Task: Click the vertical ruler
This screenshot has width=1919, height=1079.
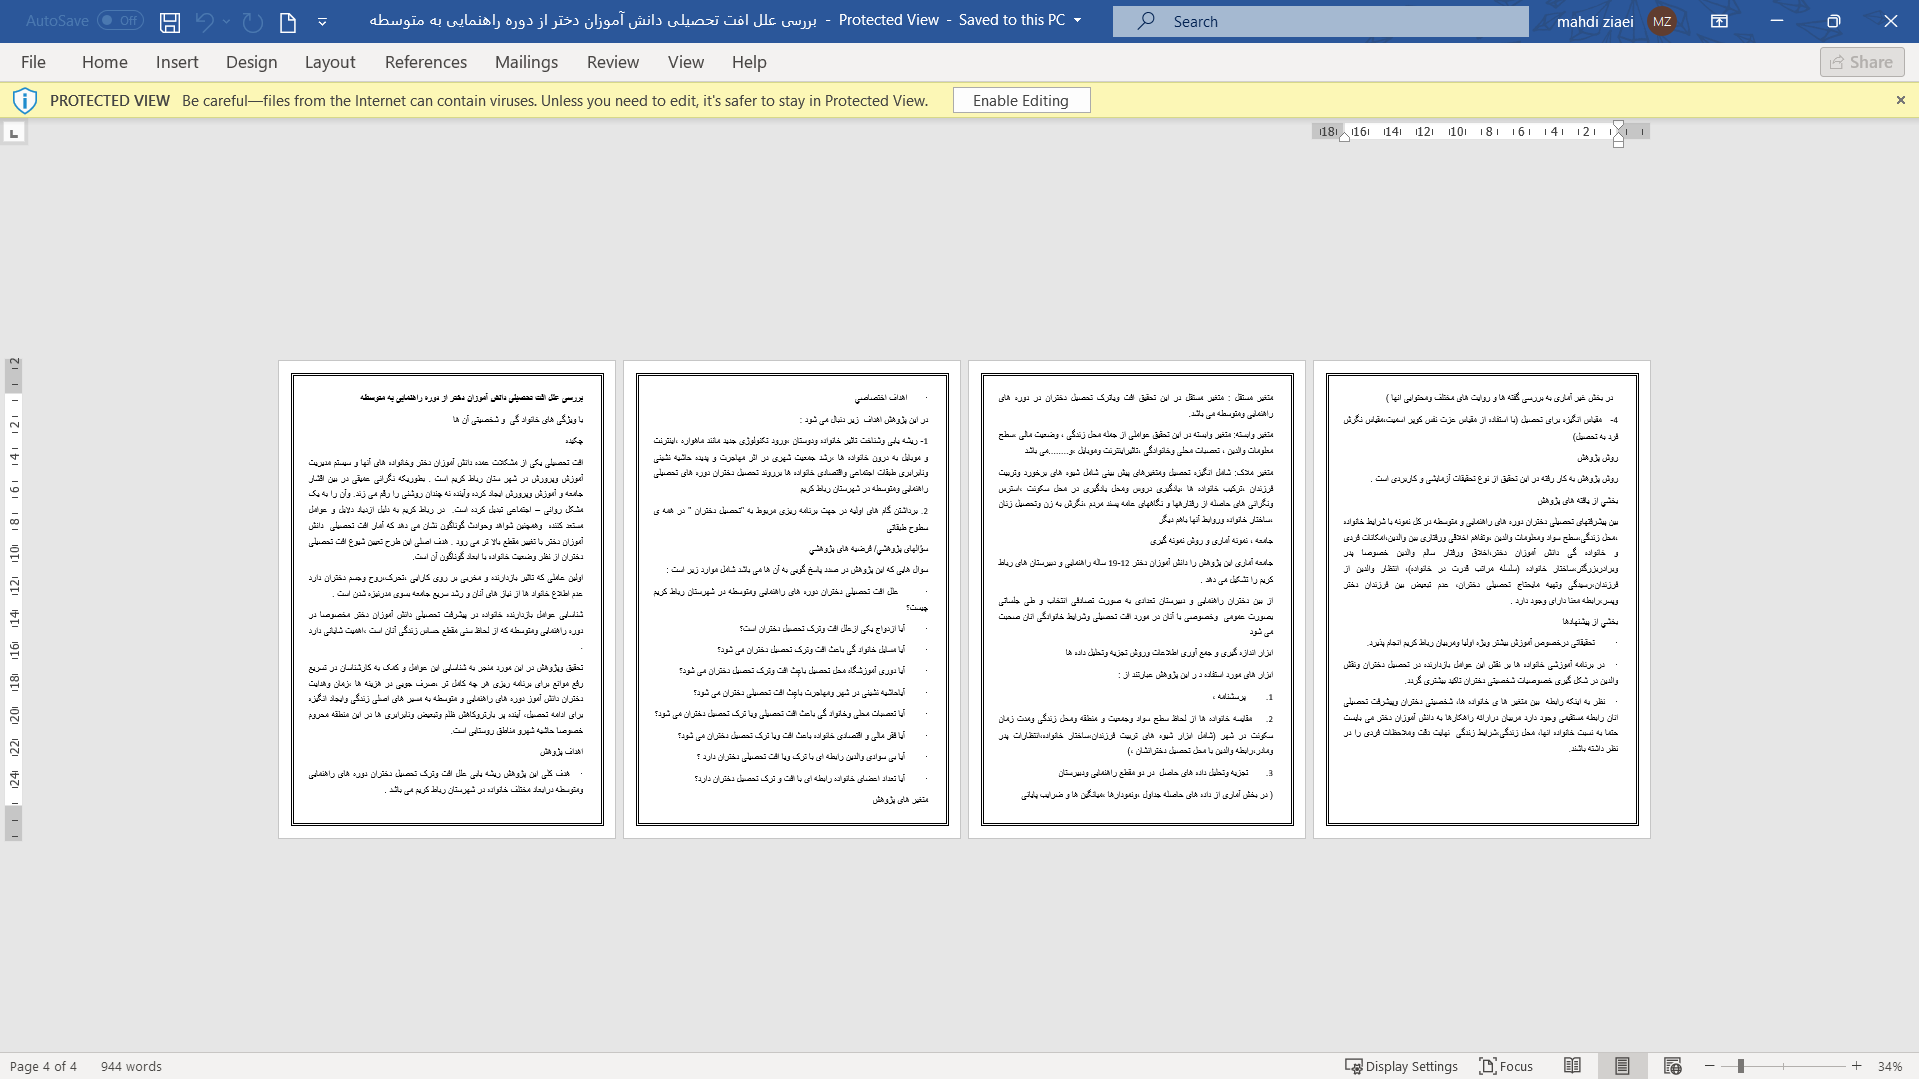Action: click(14, 598)
